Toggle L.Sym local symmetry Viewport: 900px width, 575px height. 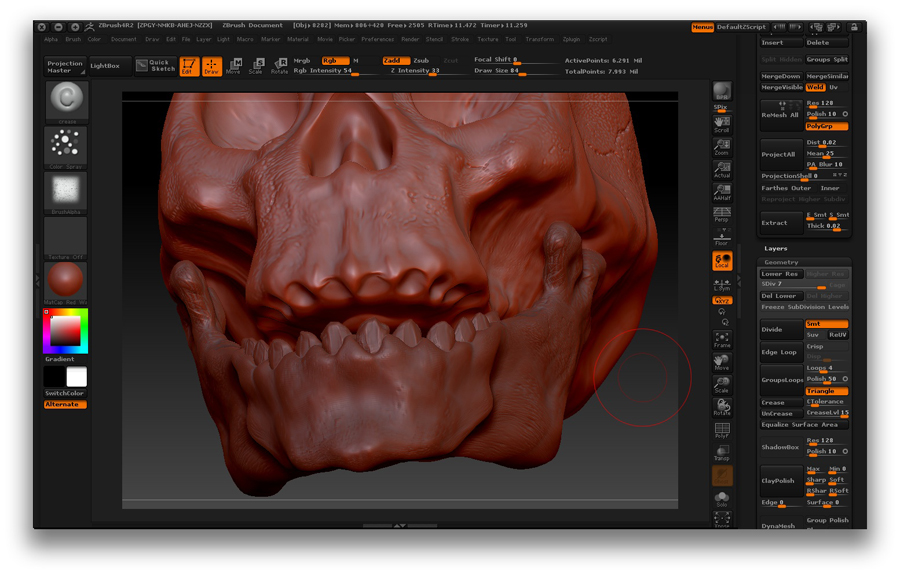[721, 285]
